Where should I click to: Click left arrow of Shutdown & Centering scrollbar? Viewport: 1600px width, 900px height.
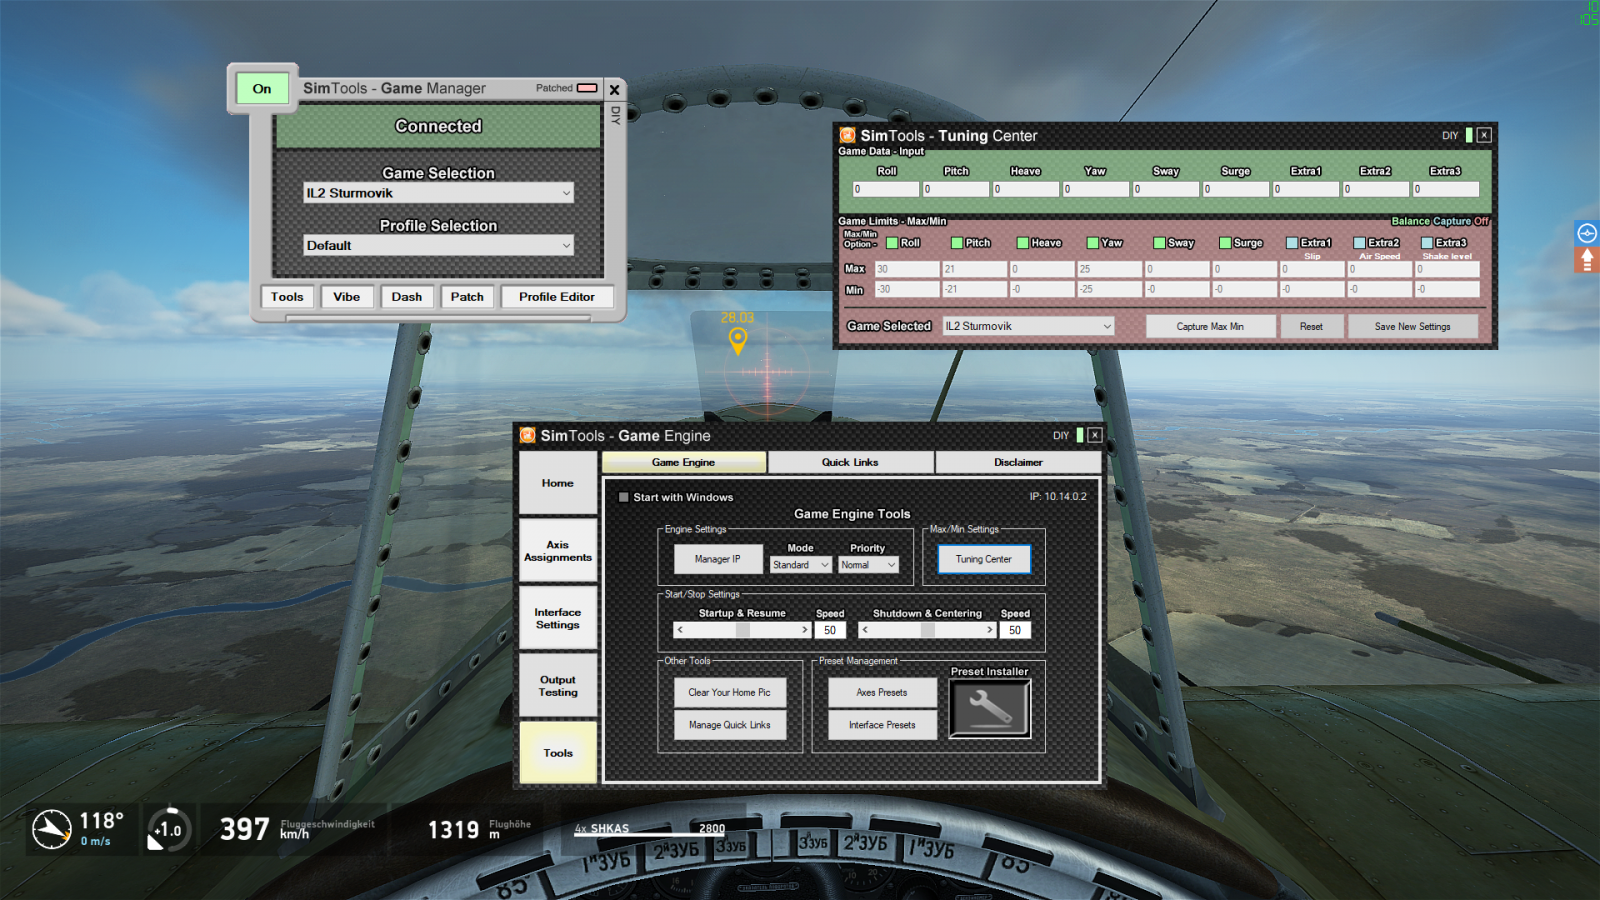(865, 630)
